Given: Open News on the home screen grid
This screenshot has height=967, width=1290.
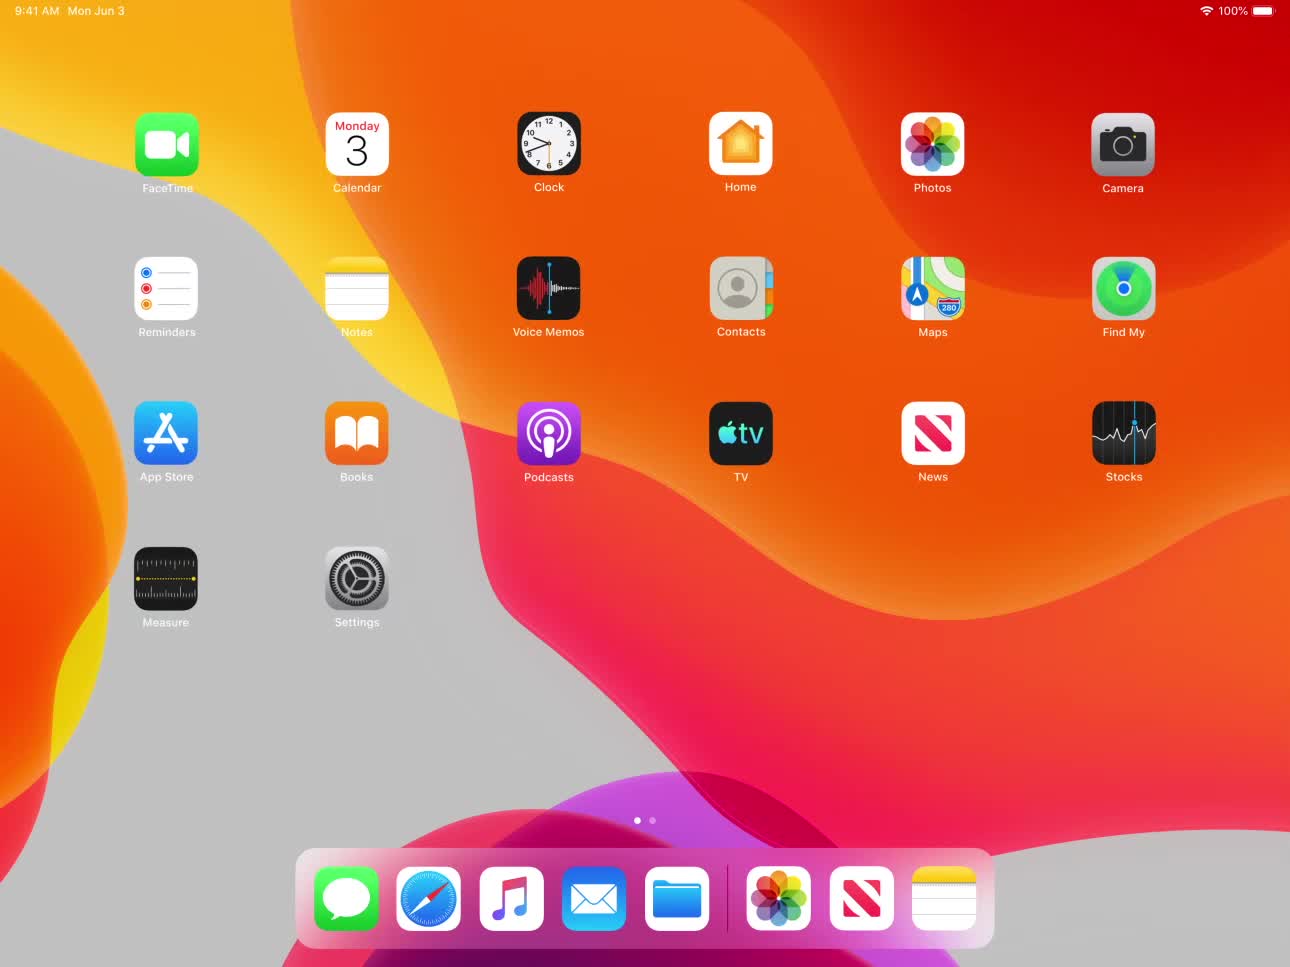Looking at the screenshot, I should pyautogui.click(x=933, y=433).
